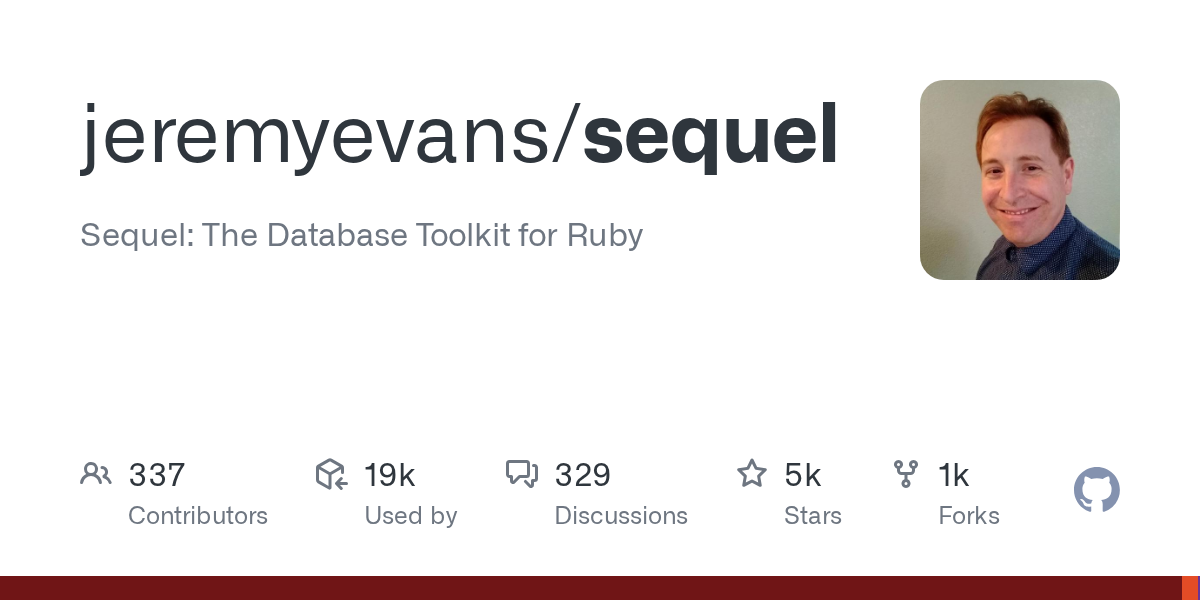
Task: Click the Stars label text
Action: [813, 516]
